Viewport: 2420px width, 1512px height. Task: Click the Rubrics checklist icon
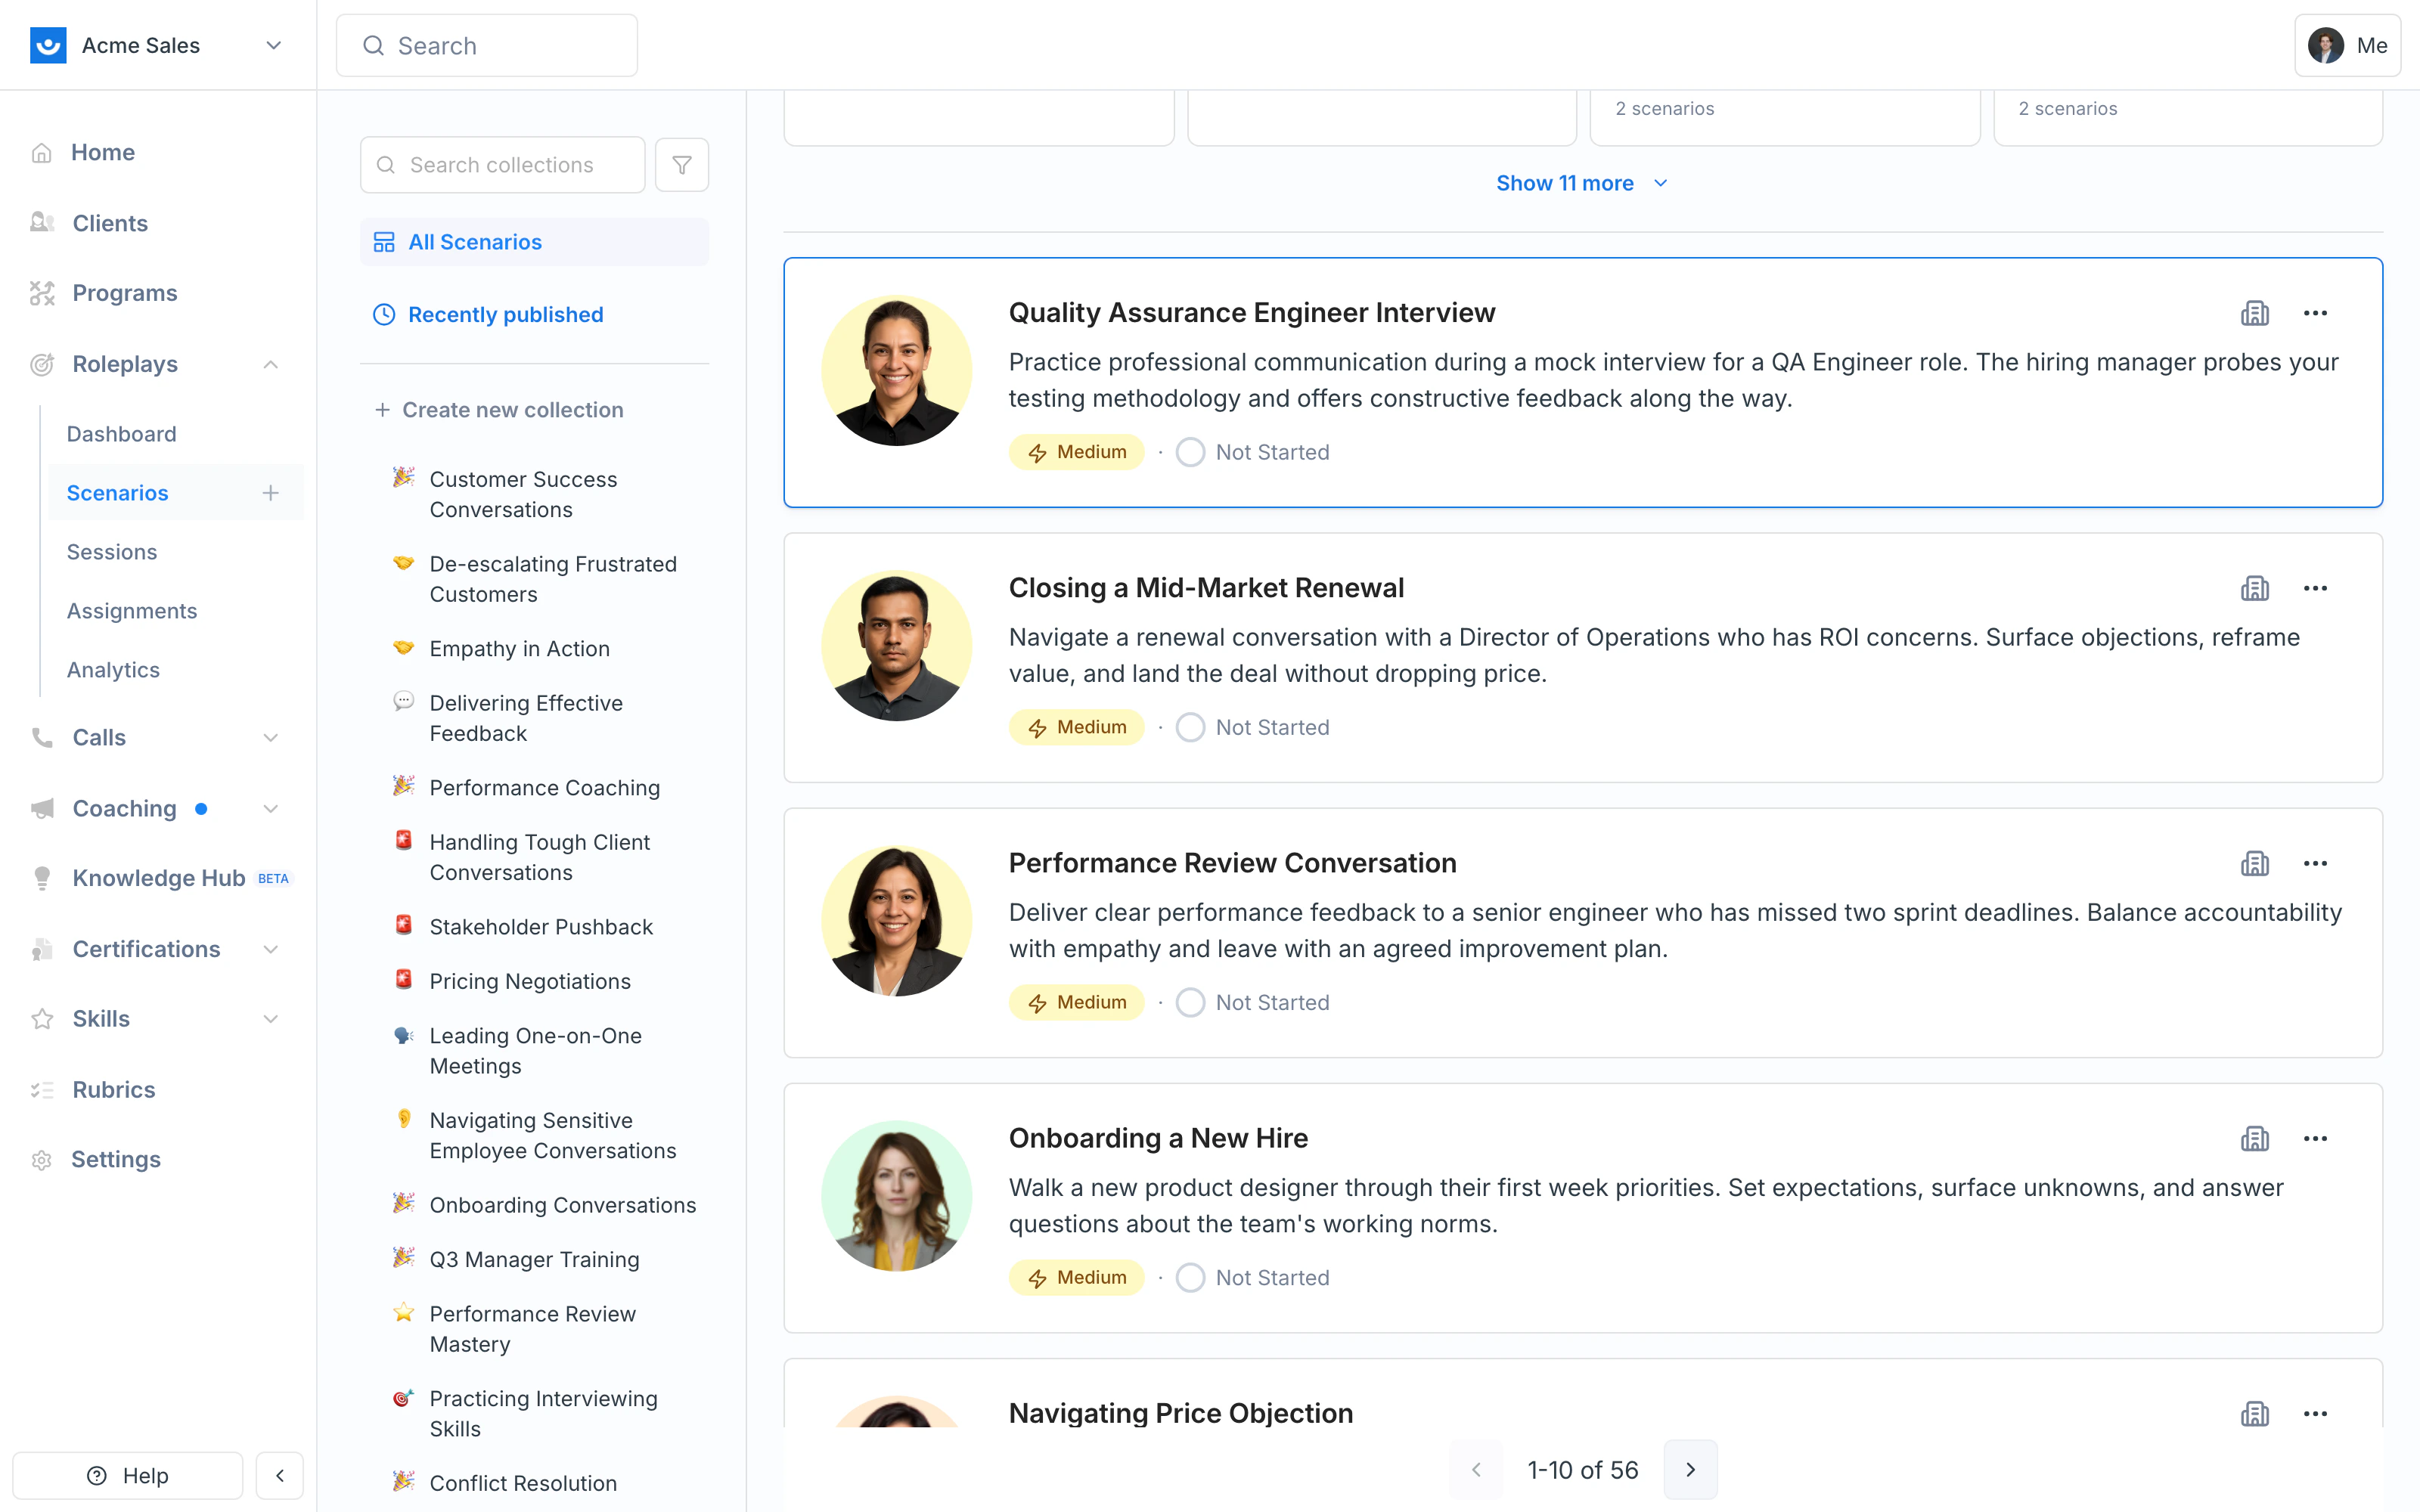42,1090
